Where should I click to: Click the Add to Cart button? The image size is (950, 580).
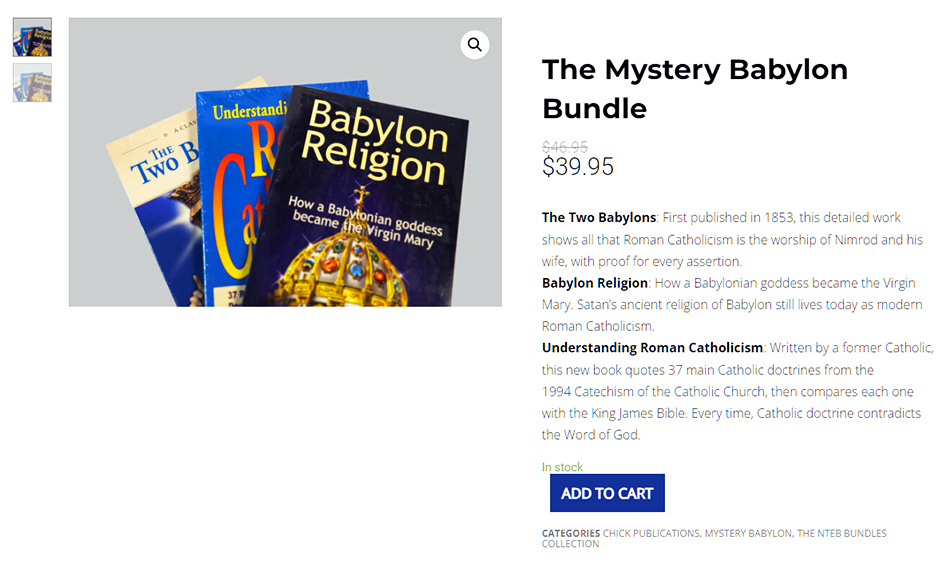[x=607, y=493]
